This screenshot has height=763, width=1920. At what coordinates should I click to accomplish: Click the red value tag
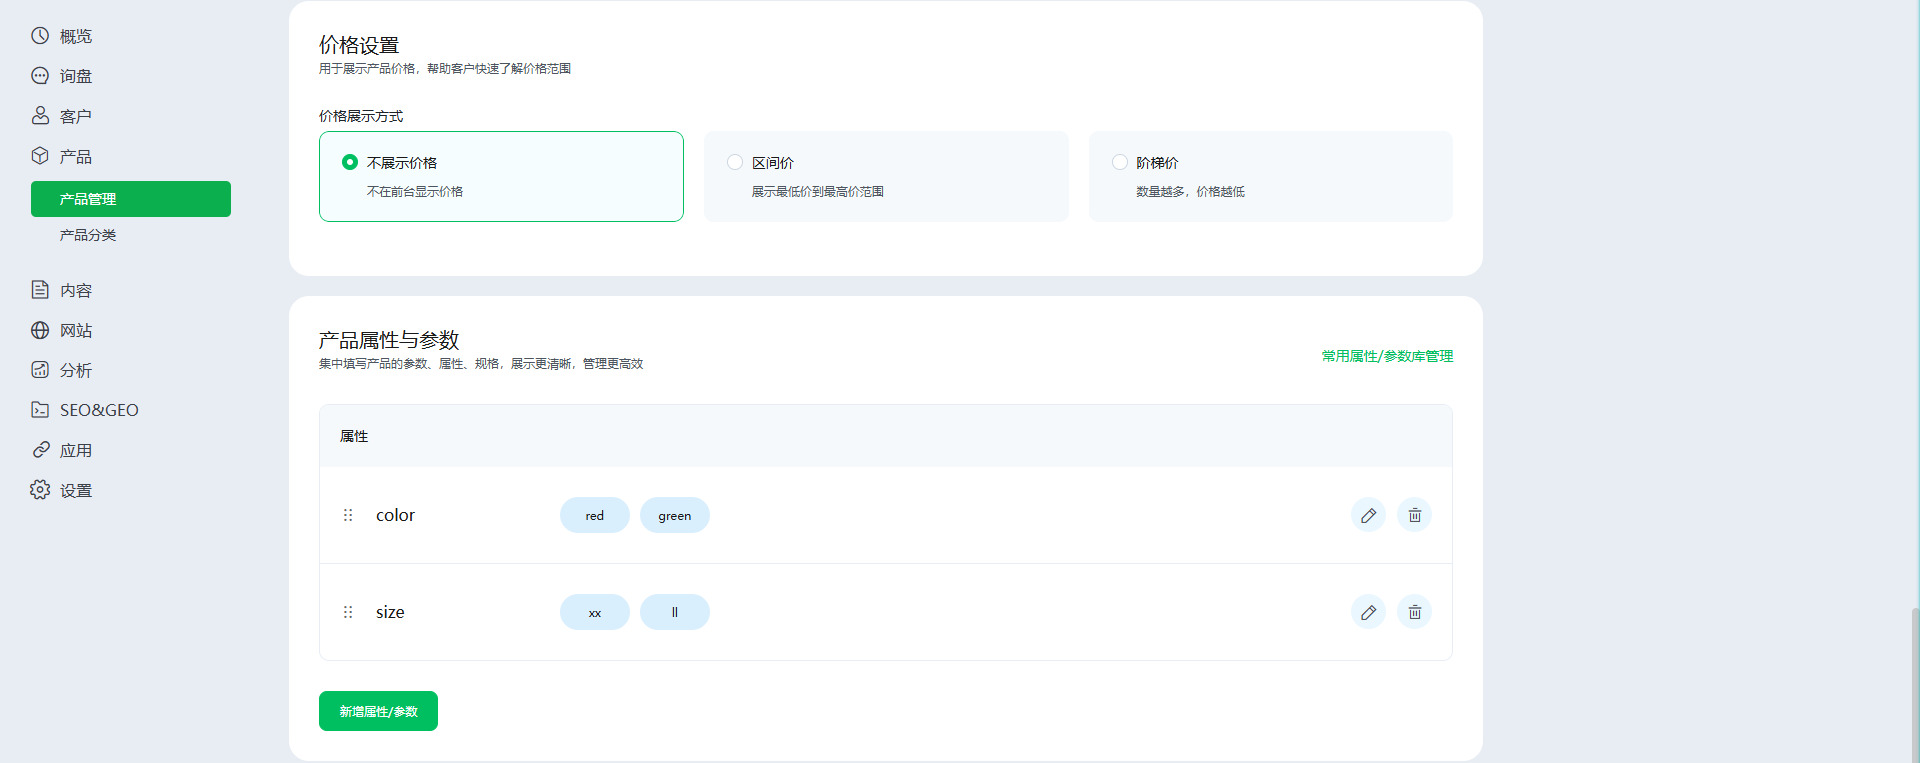595,515
